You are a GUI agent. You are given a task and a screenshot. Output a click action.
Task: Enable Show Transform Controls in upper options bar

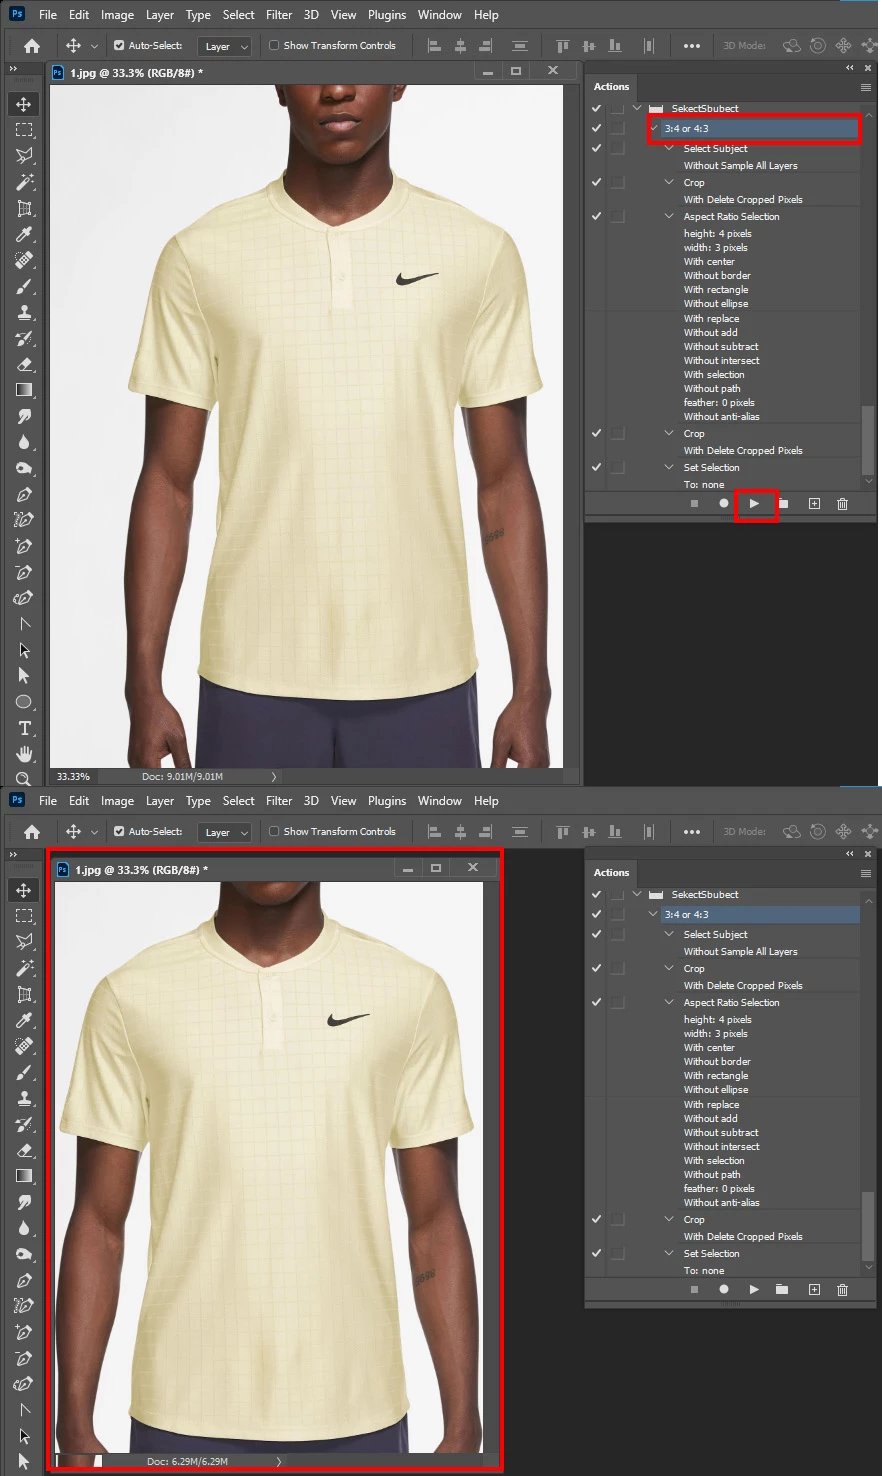coord(274,45)
